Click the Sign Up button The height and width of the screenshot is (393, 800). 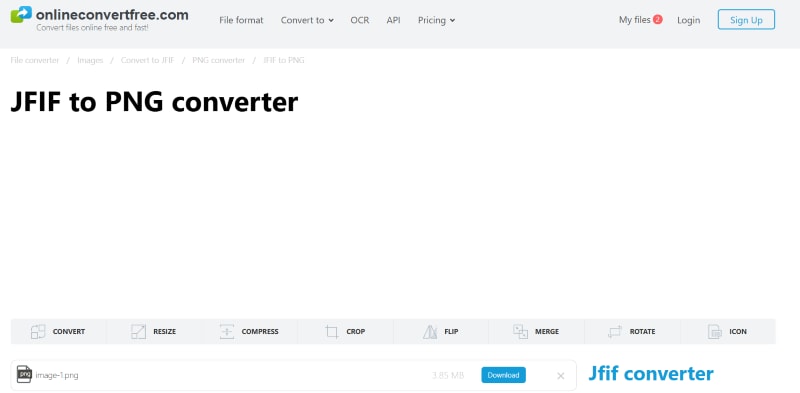(746, 20)
